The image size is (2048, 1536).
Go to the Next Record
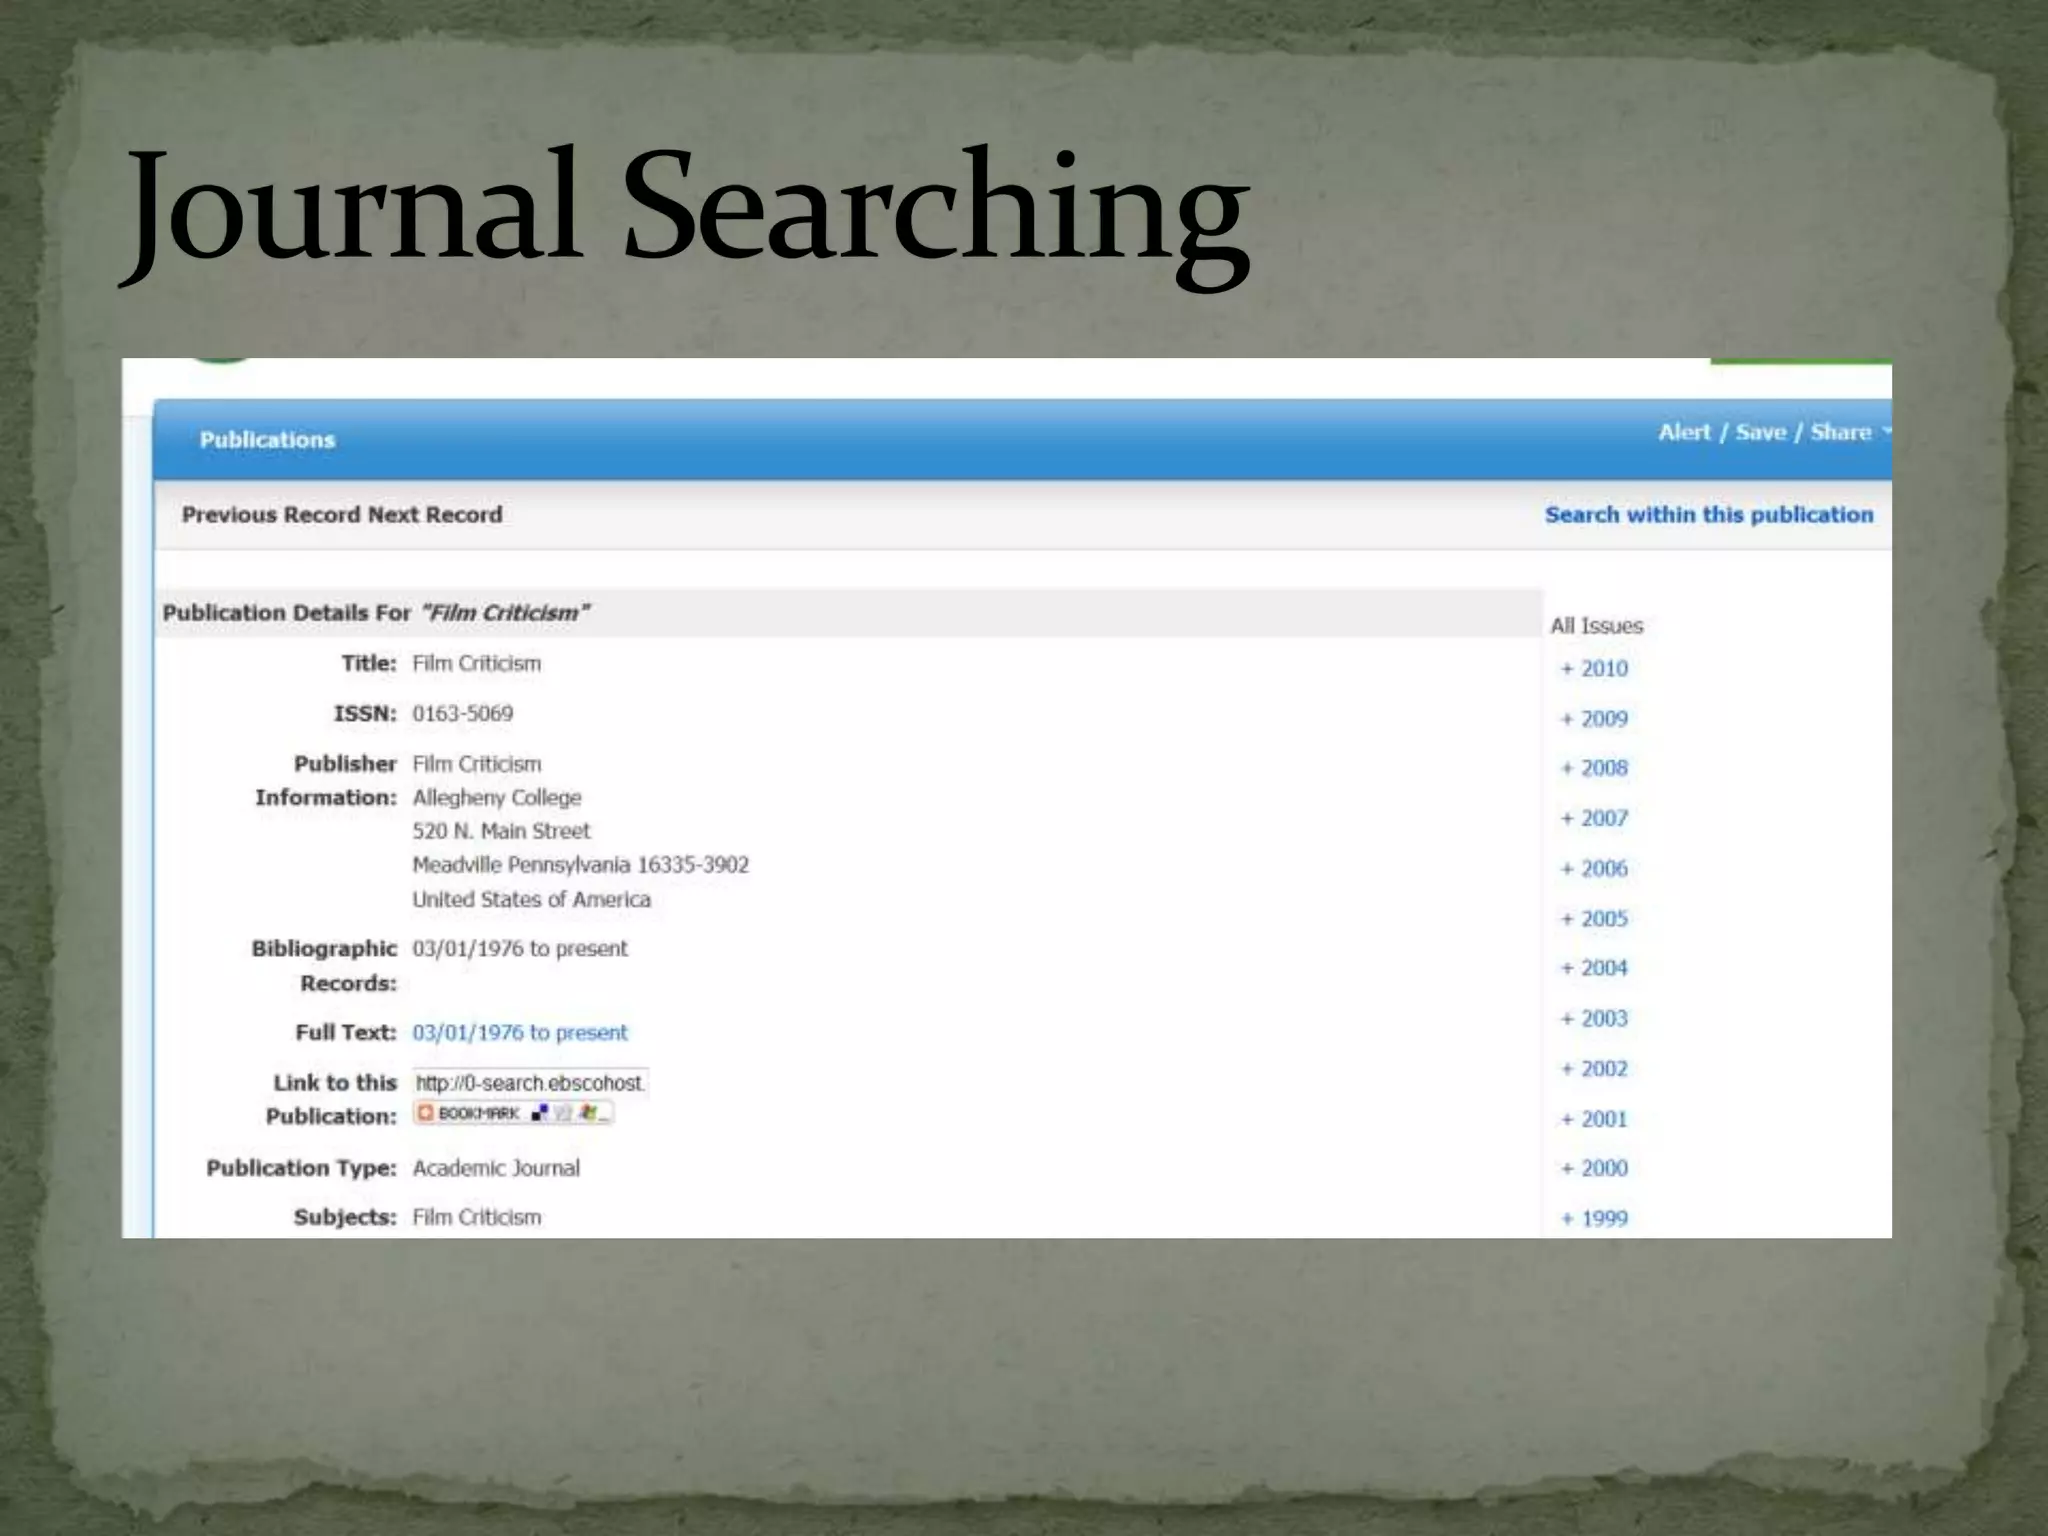tap(435, 514)
